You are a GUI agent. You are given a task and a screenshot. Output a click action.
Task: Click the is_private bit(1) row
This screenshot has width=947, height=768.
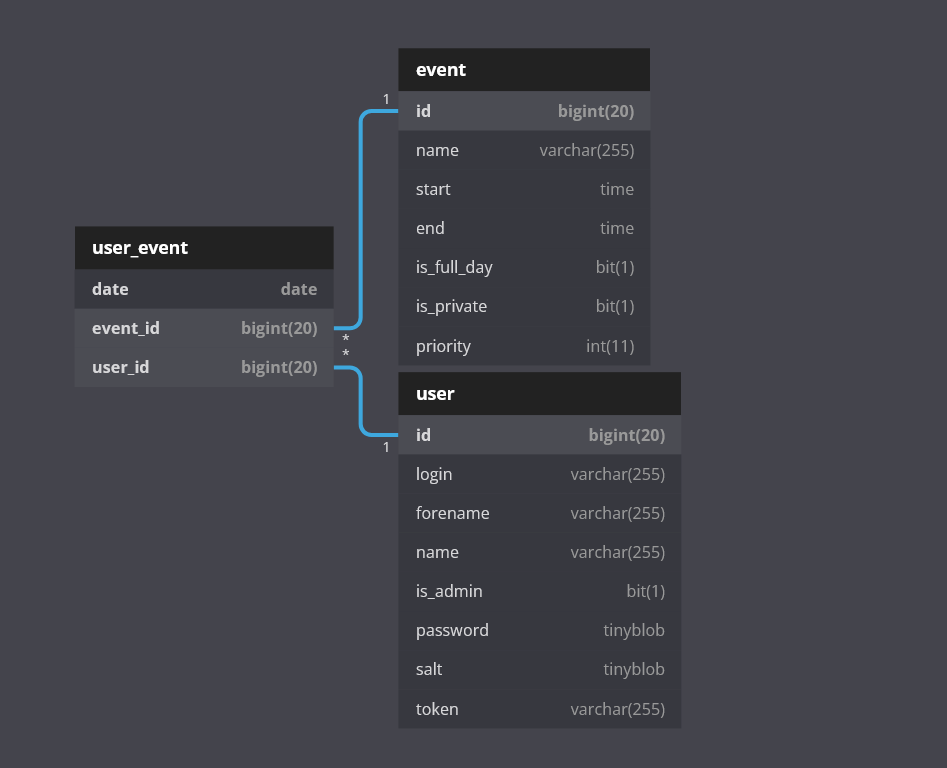coord(524,307)
